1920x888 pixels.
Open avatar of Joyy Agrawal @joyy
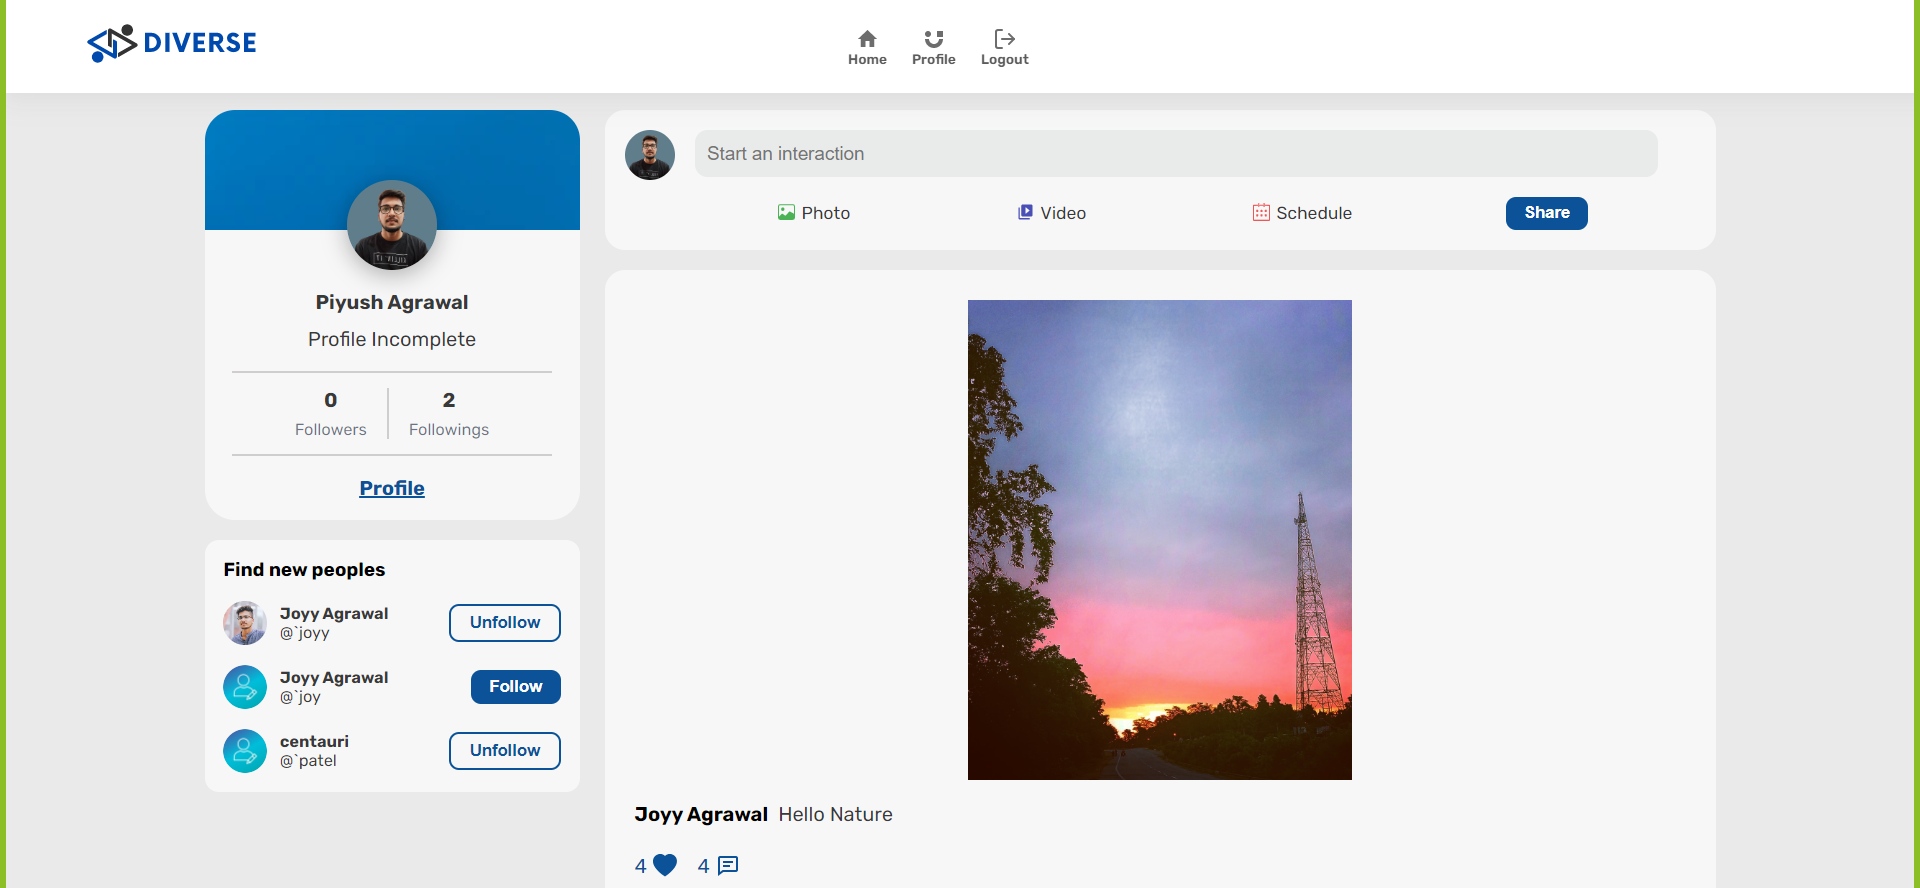point(245,623)
